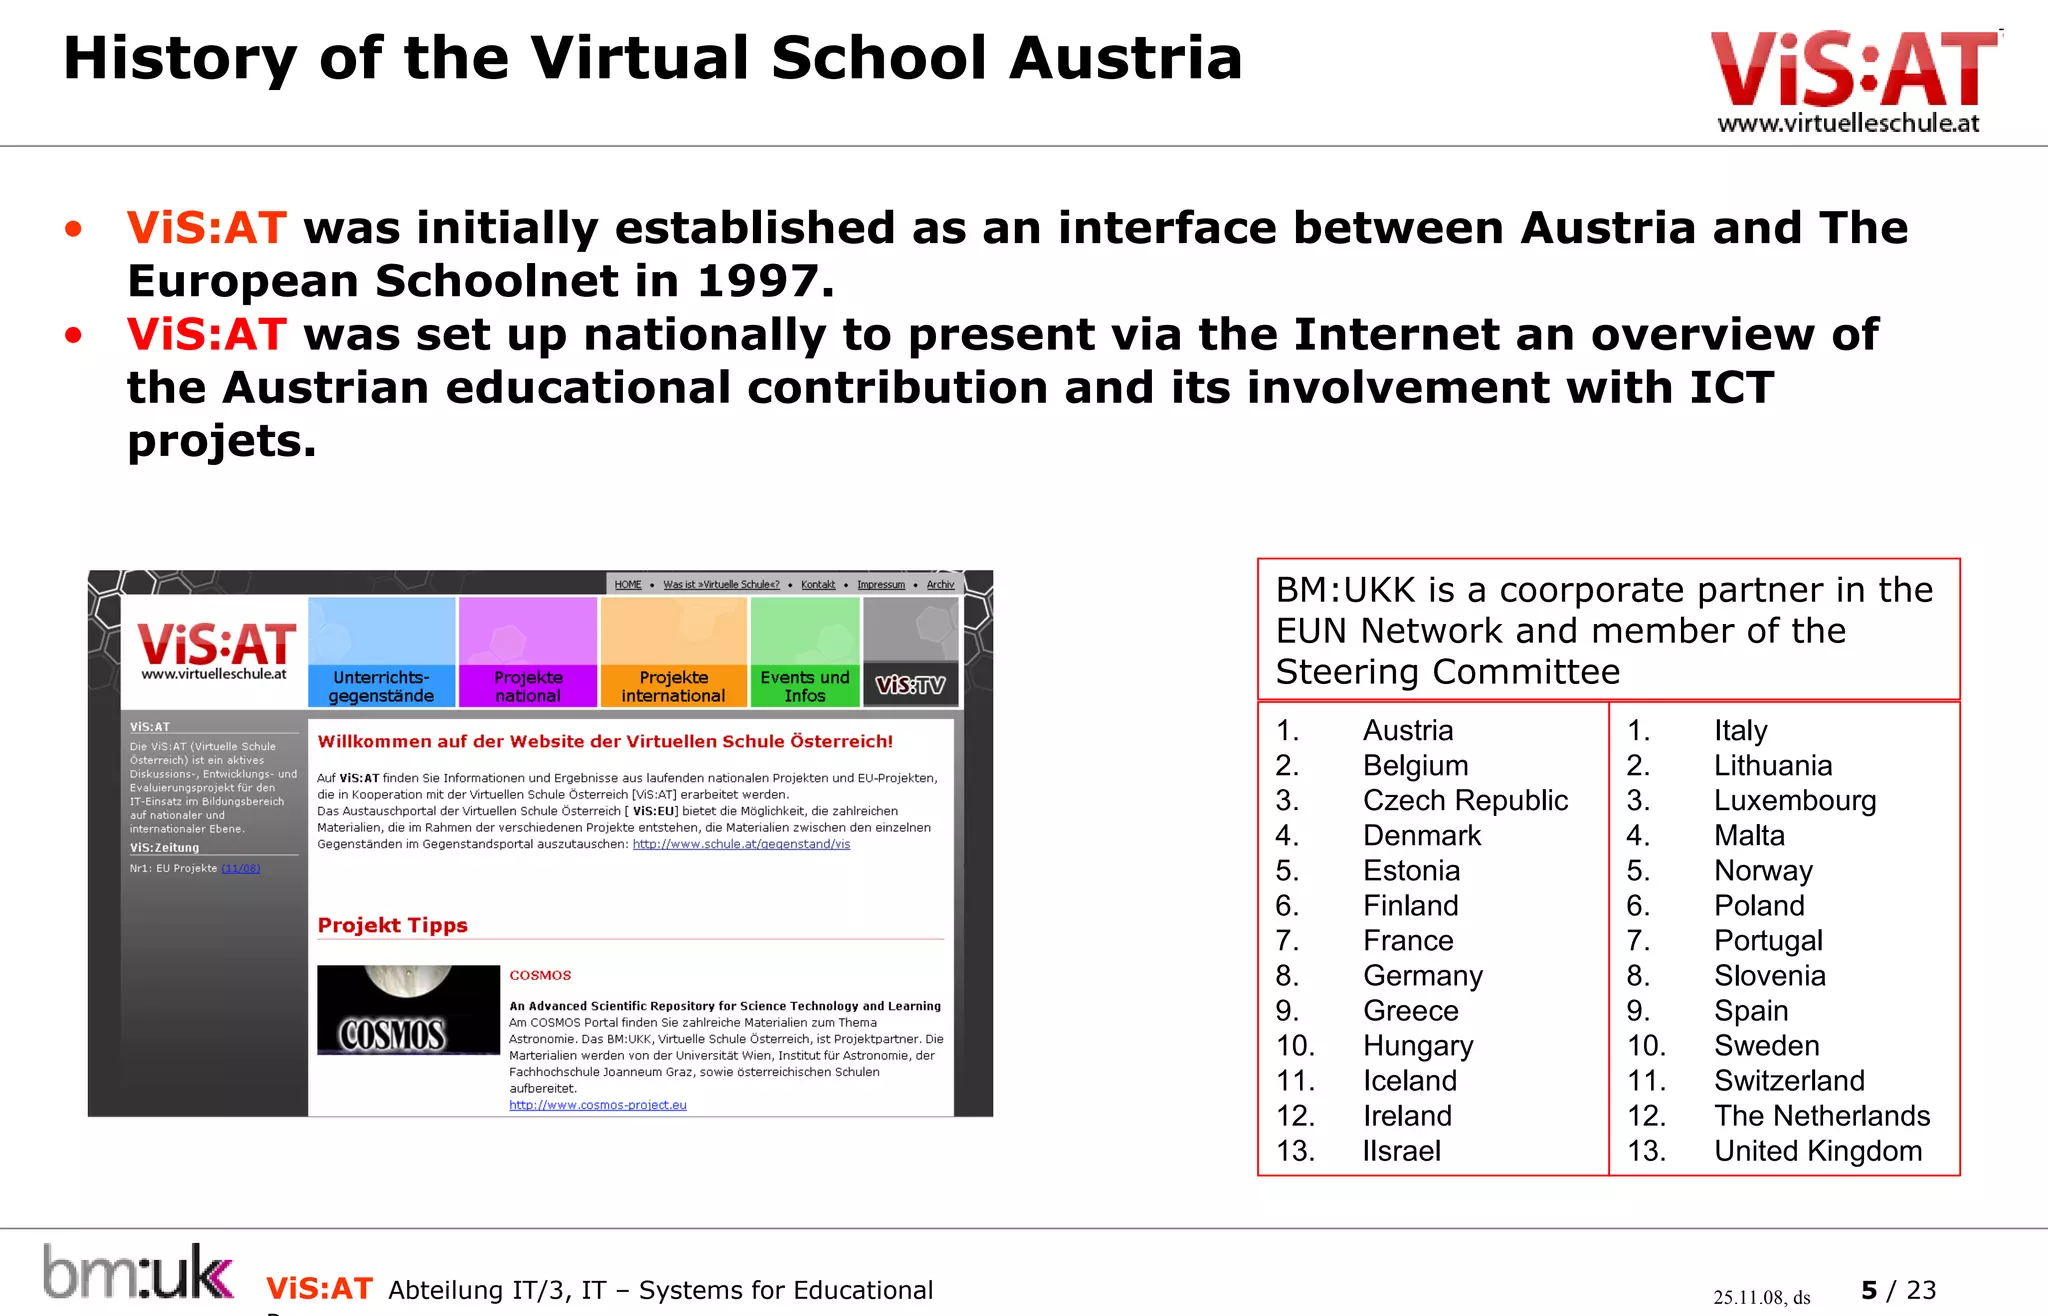Screen dimensions: 2048x1316
Task: Select Spain in the country list
Action: 1751,1010
